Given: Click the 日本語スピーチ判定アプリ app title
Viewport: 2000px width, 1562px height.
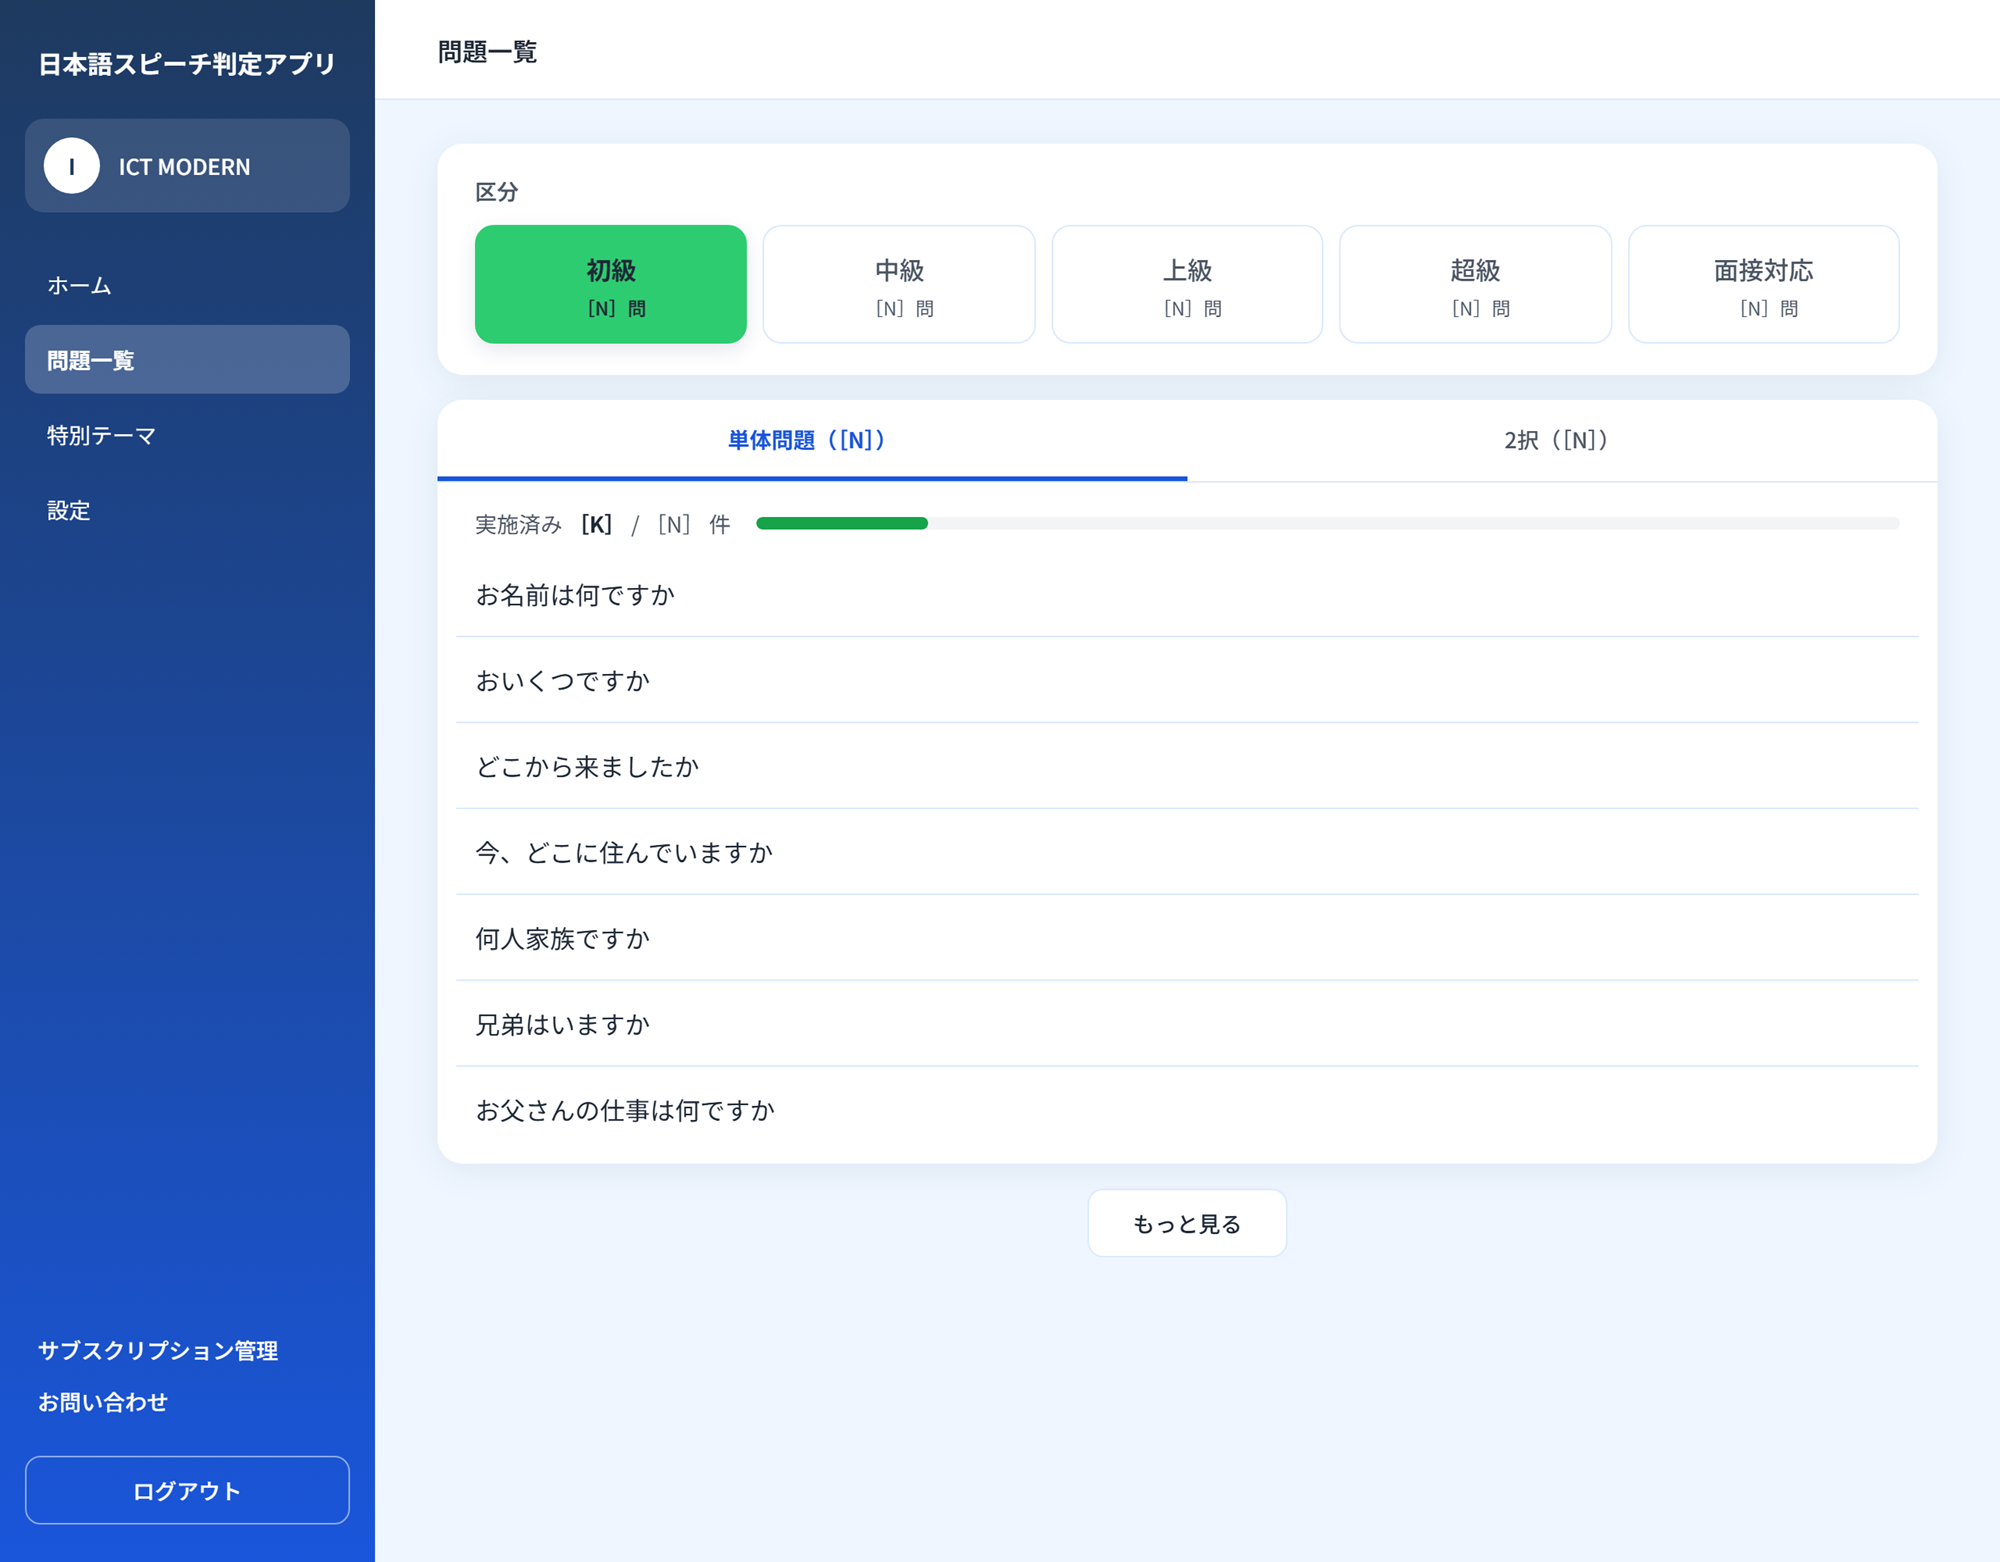Looking at the screenshot, I should 187,64.
